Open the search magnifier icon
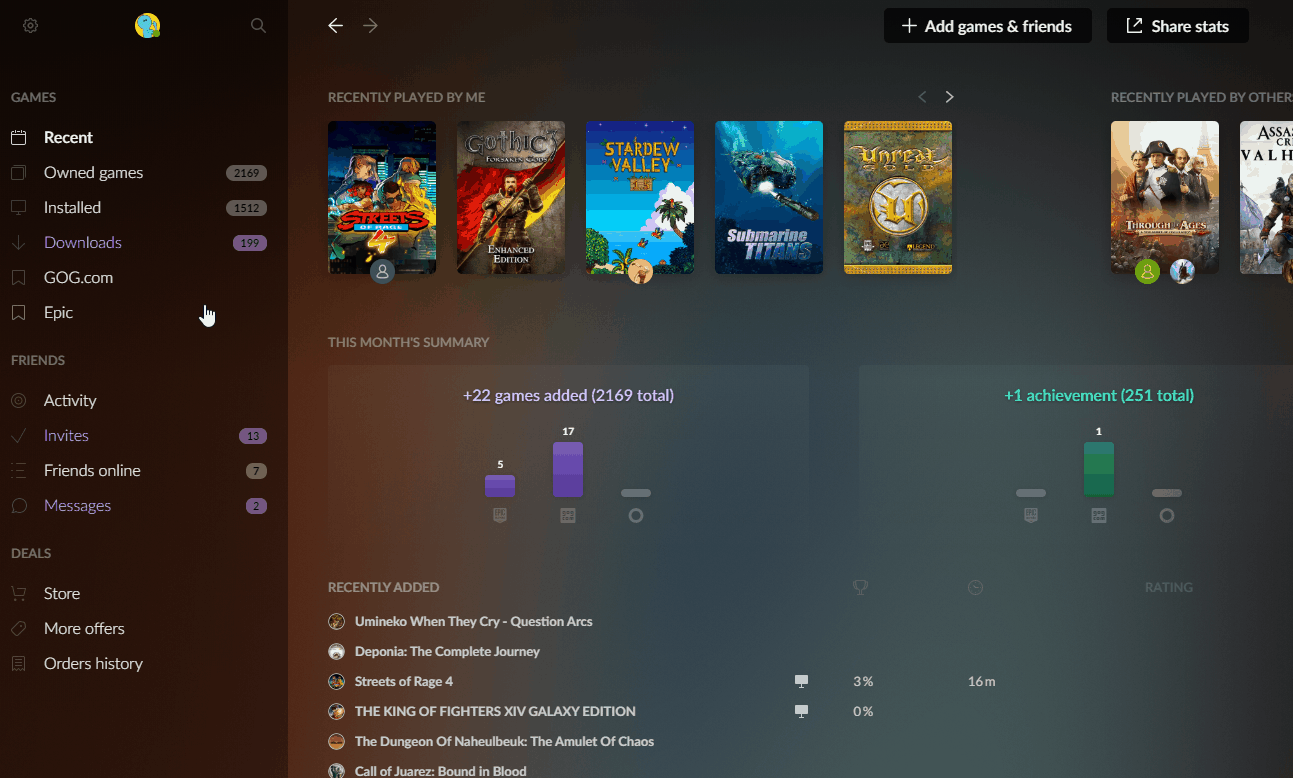 click(x=258, y=26)
